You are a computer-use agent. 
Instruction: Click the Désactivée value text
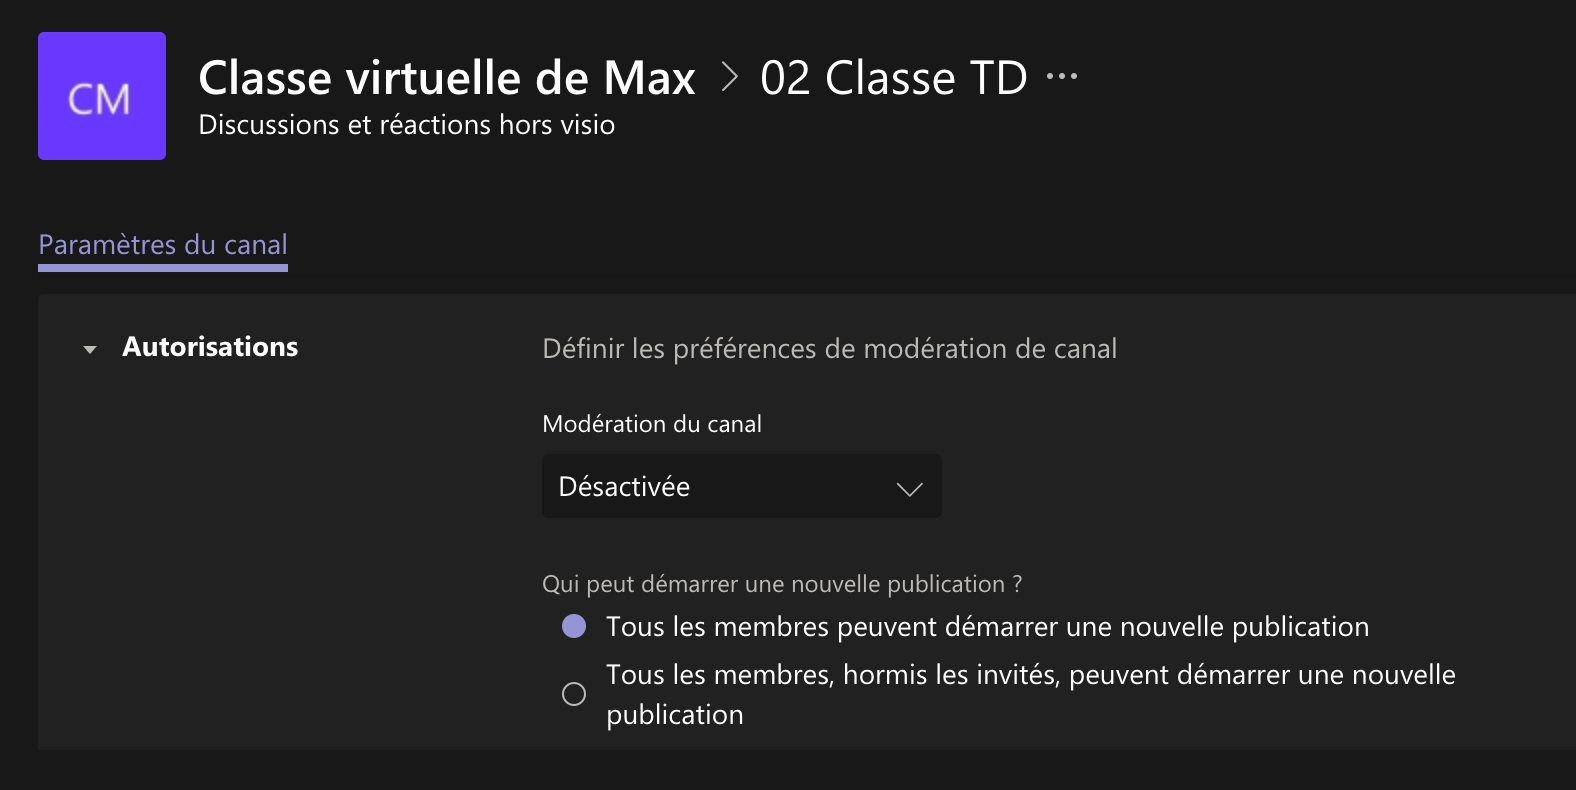tap(624, 487)
